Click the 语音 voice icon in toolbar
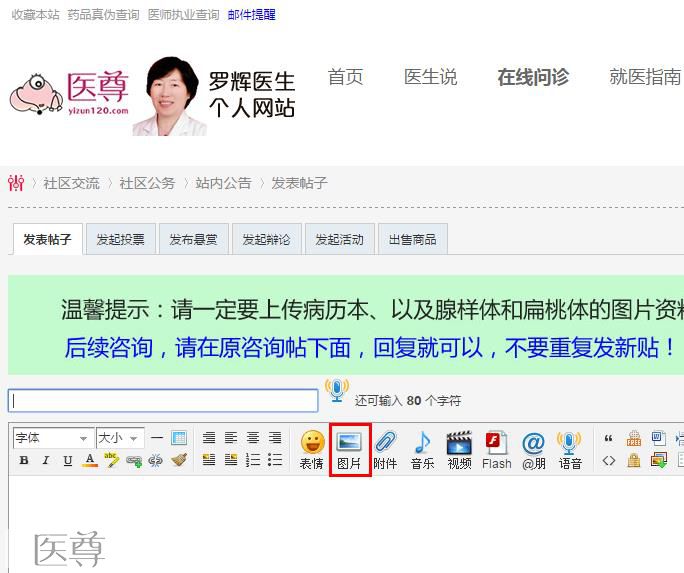 pos(570,450)
